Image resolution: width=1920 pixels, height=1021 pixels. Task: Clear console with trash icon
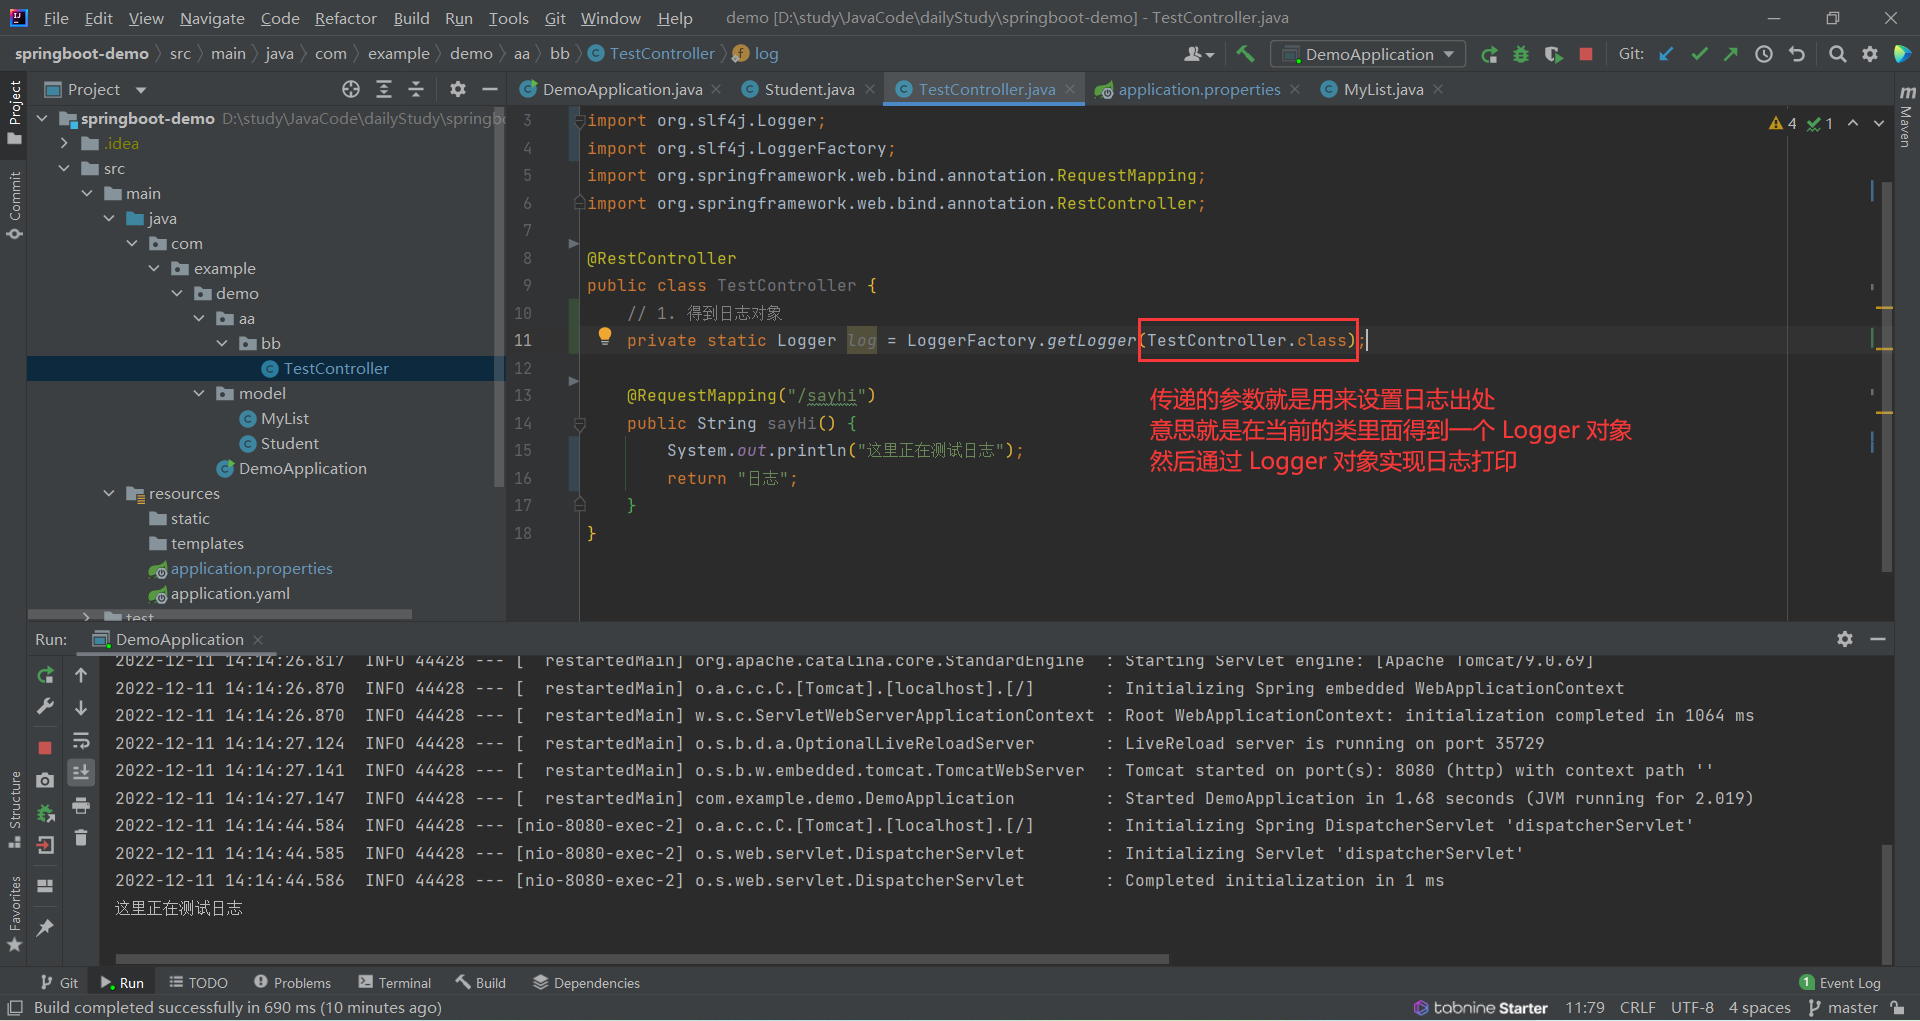pyautogui.click(x=81, y=838)
